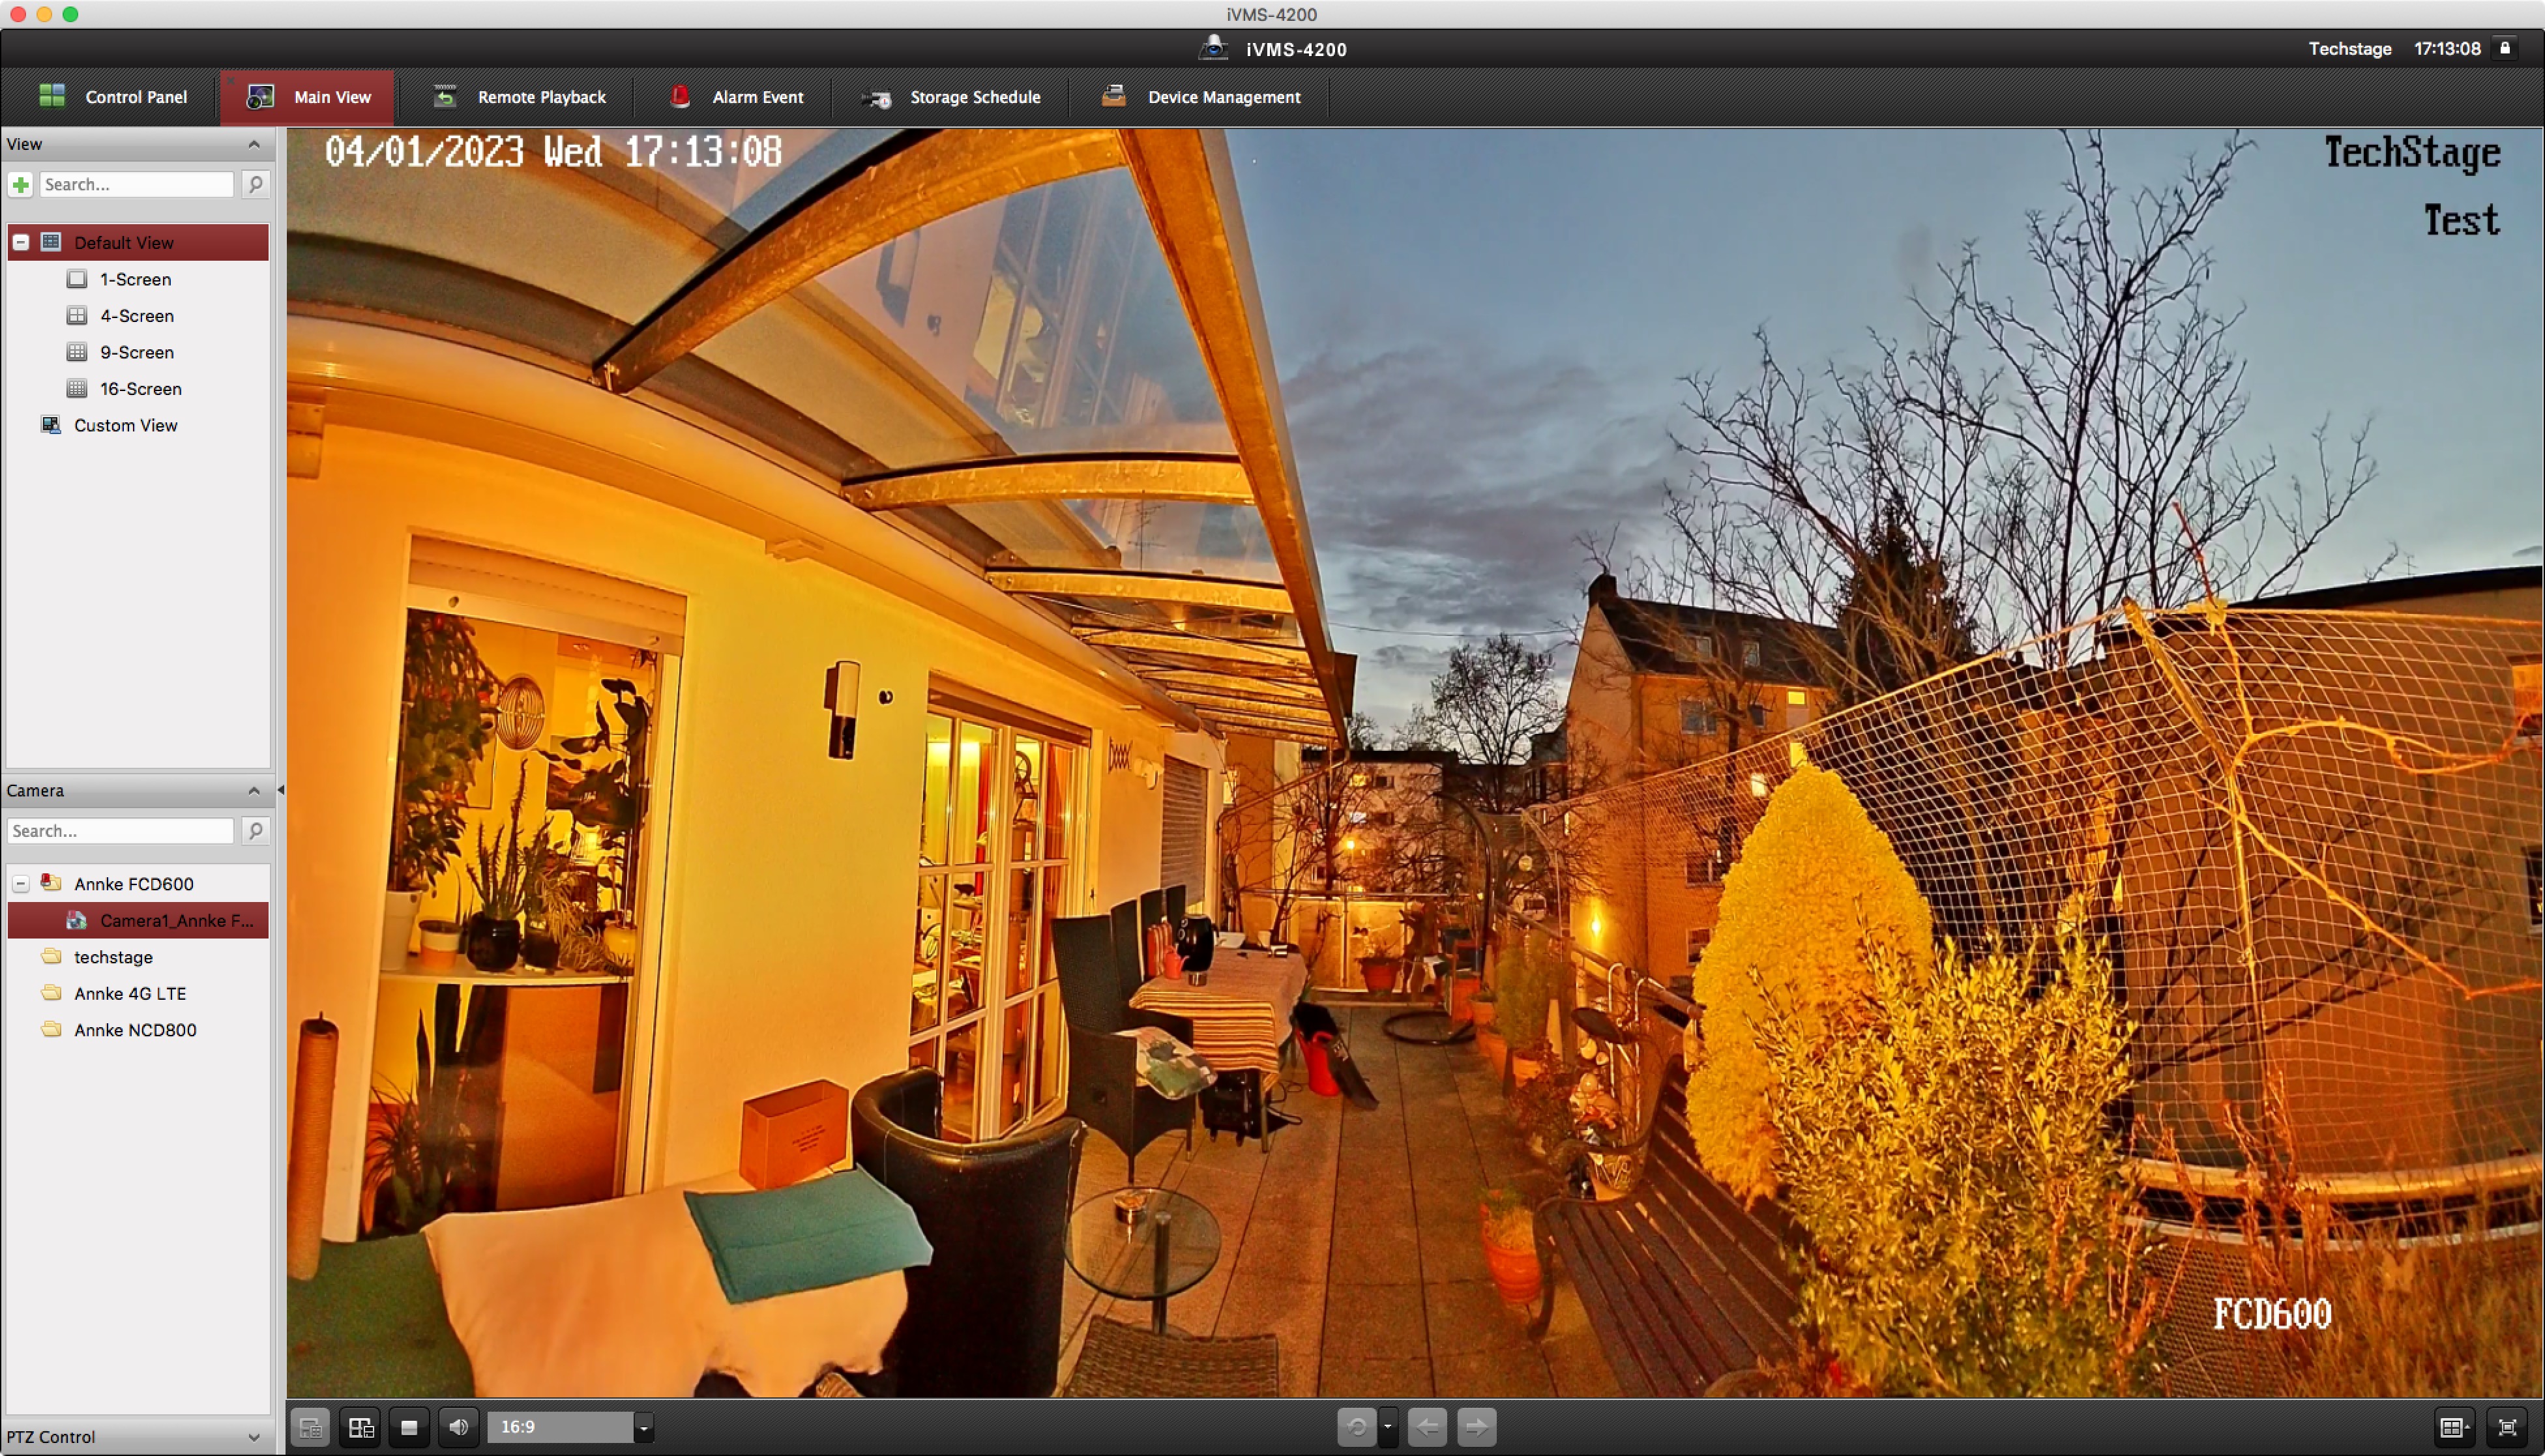Mute audio with the speaker icon
The width and height of the screenshot is (2545, 1456).
pos(459,1427)
